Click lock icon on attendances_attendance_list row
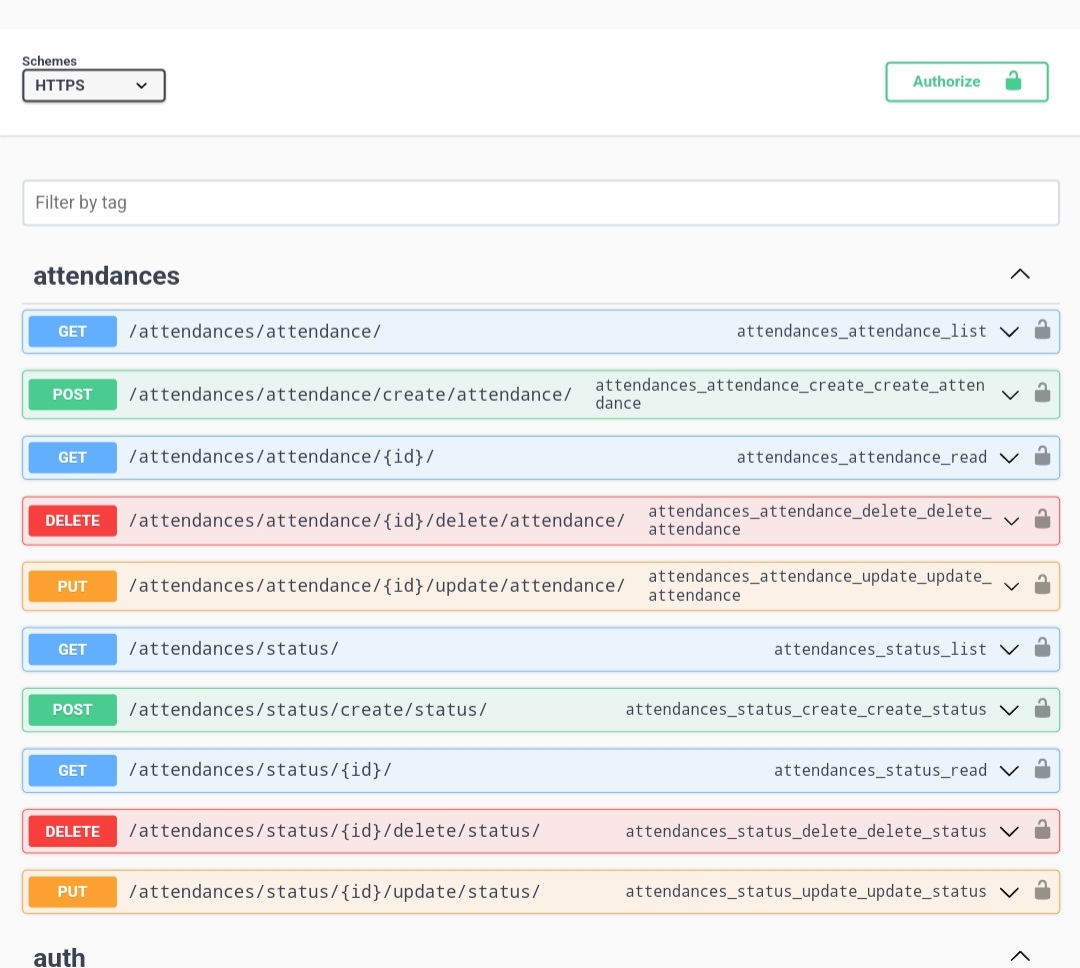1080x968 pixels. (x=1042, y=330)
